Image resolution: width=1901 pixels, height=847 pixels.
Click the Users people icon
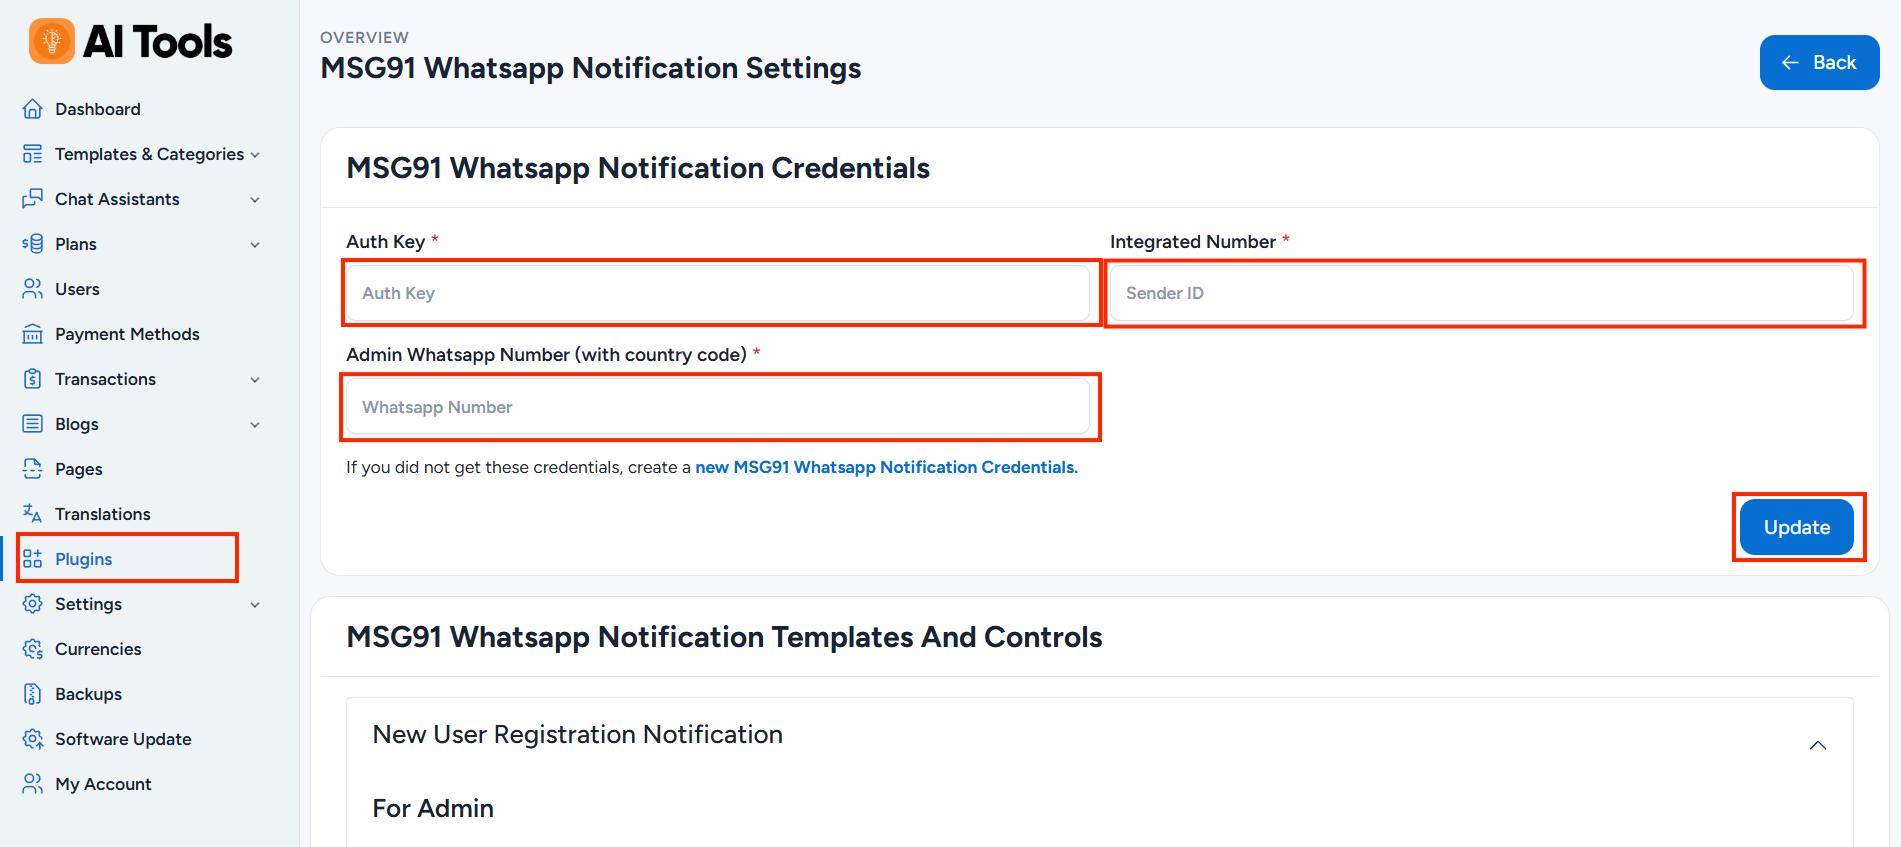pos(33,289)
